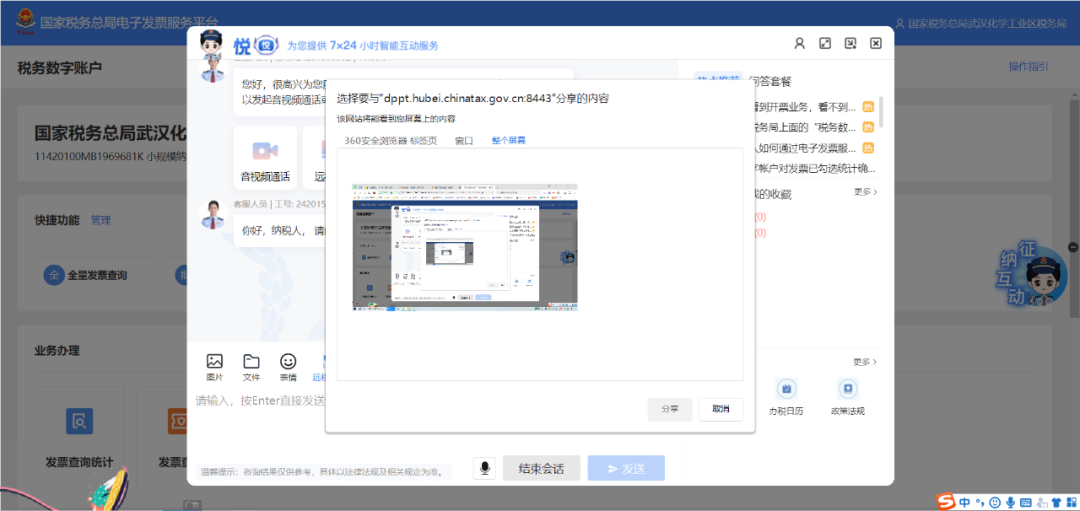Toggle Chinese/English 中 mode in IME bar

(965, 502)
